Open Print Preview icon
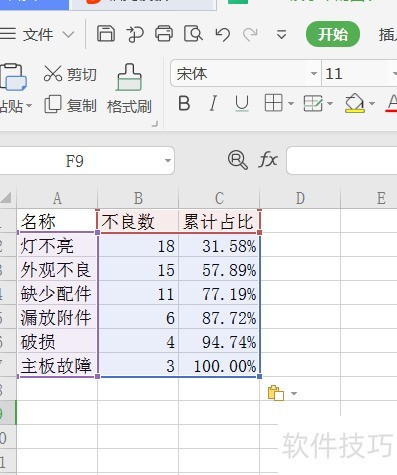 (193, 34)
